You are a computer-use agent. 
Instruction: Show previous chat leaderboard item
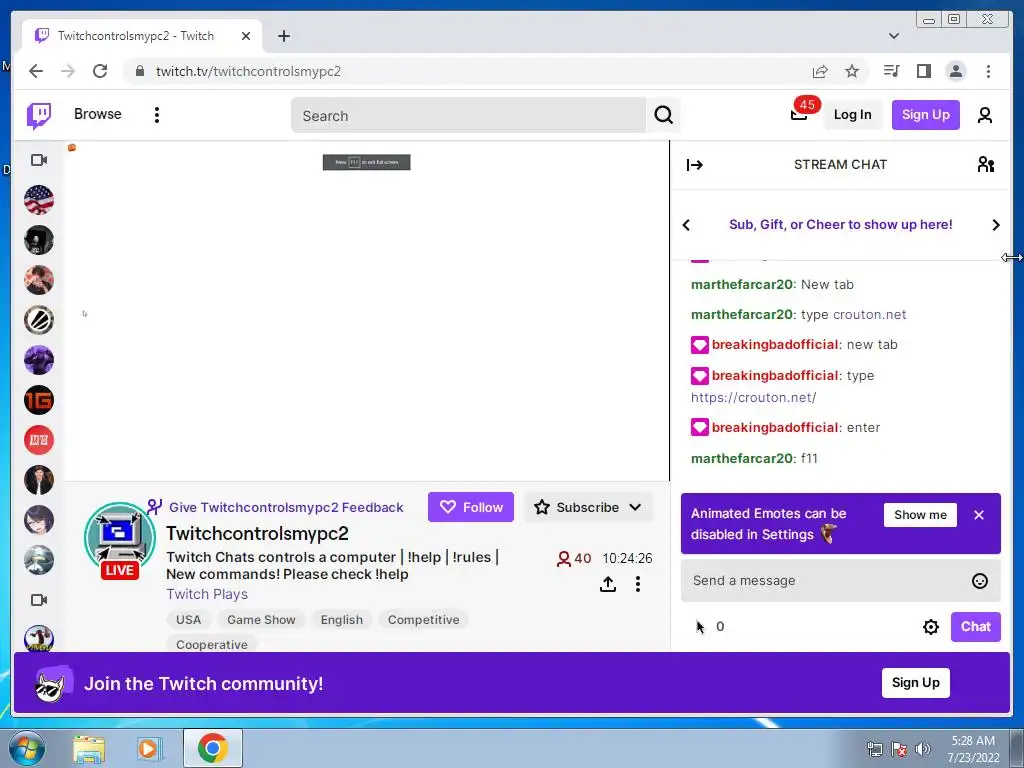click(x=686, y=225)
